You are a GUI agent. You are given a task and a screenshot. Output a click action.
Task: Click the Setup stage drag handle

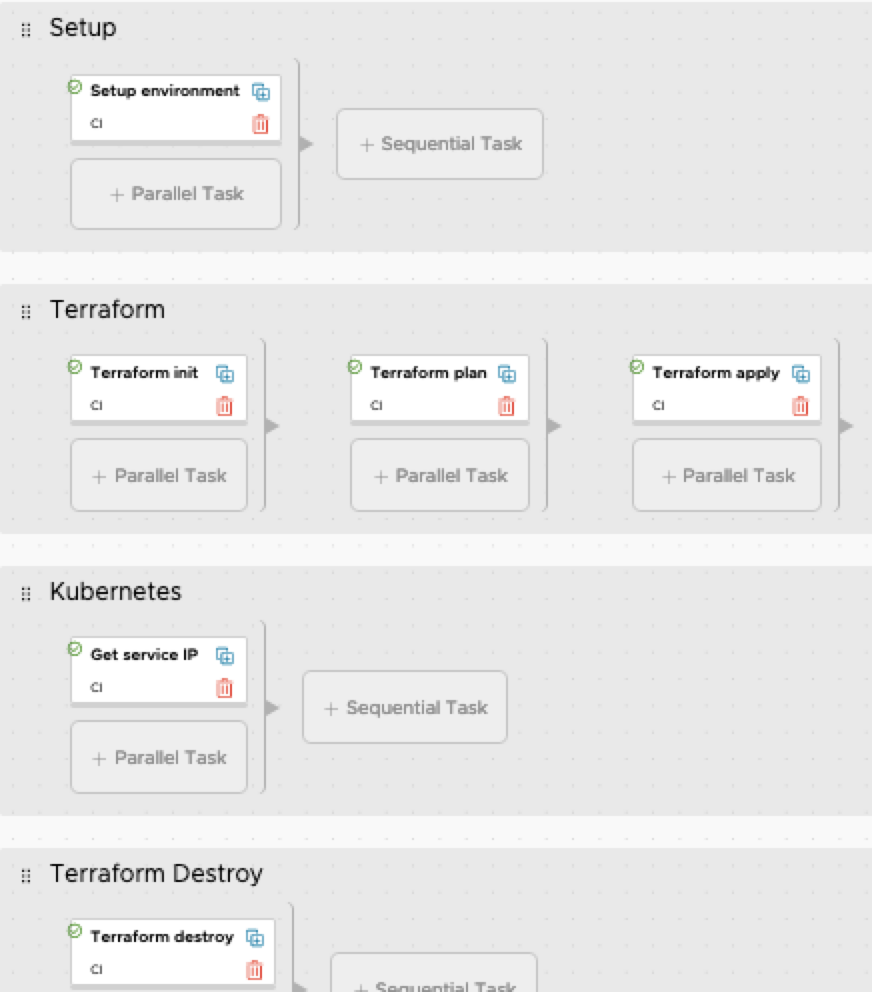[26, 30]
